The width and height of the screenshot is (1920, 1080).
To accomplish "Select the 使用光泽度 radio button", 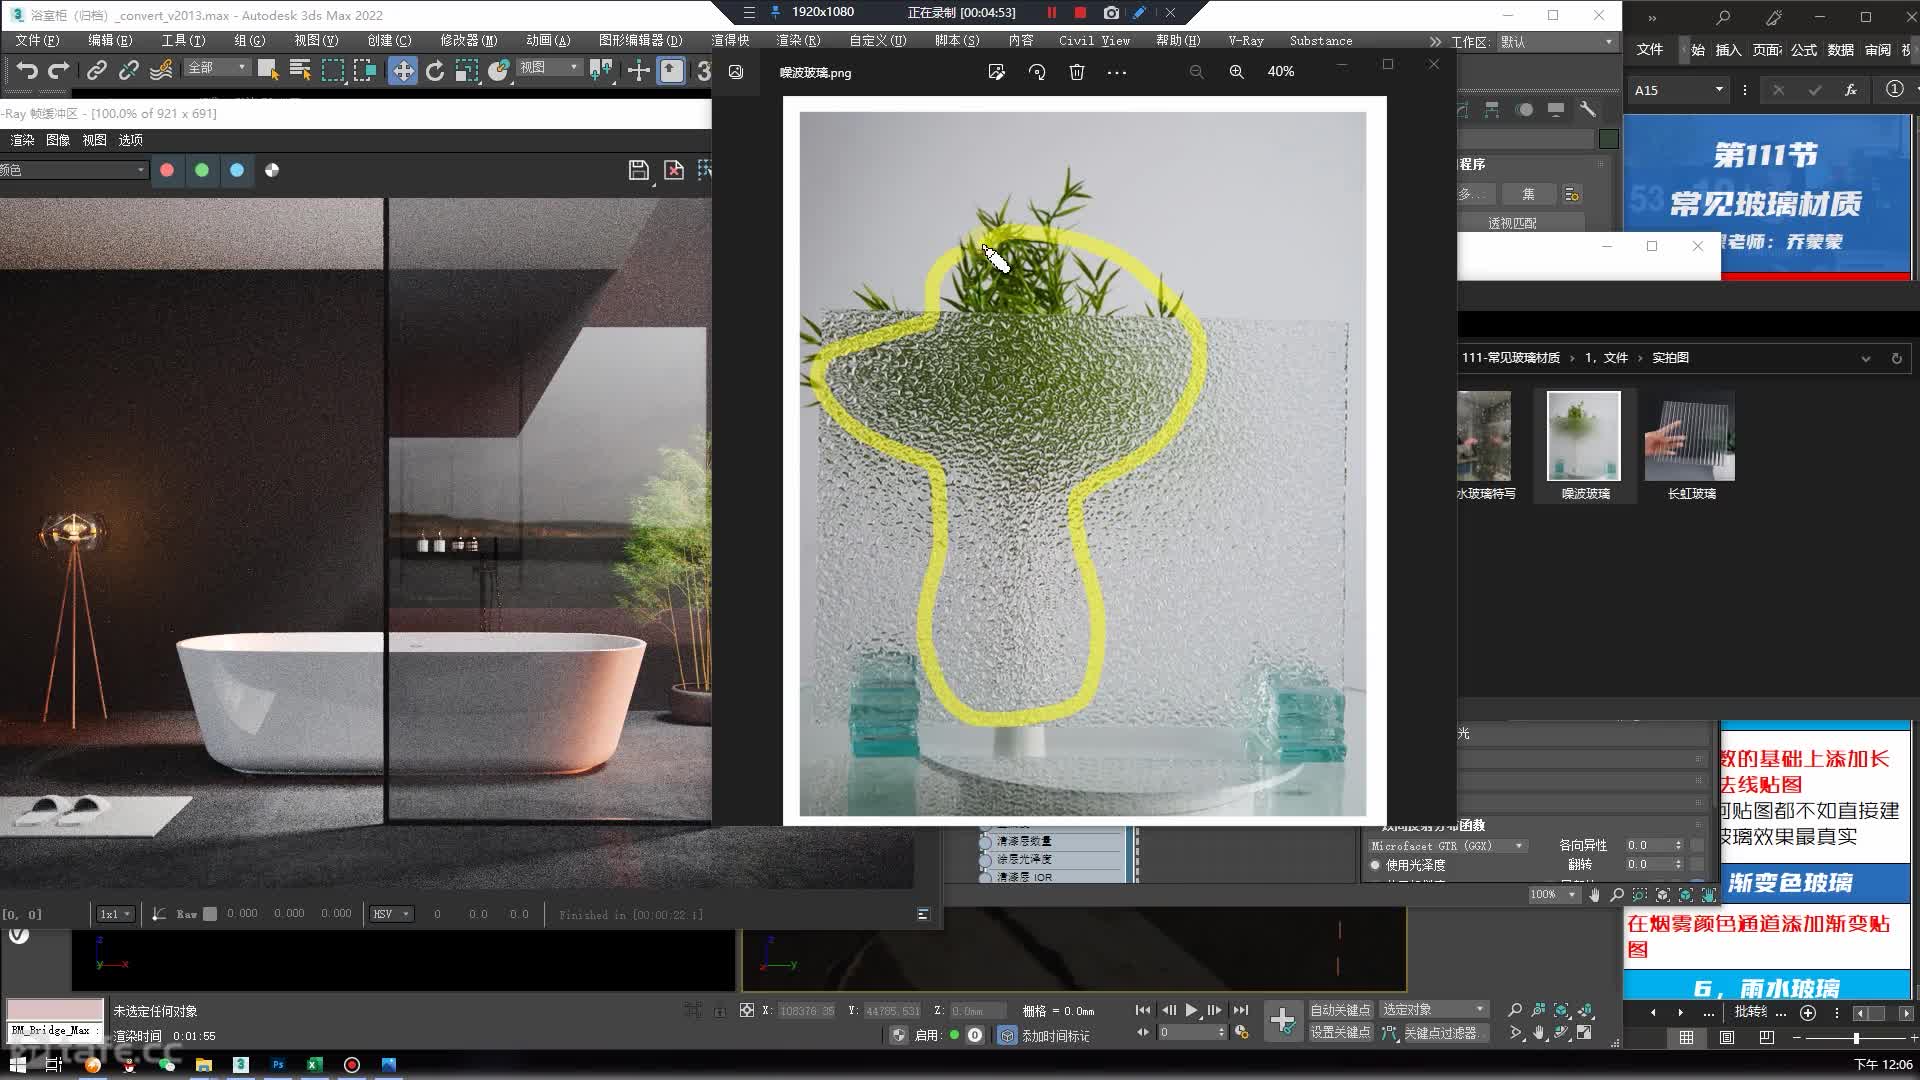I will [1376, 865].
